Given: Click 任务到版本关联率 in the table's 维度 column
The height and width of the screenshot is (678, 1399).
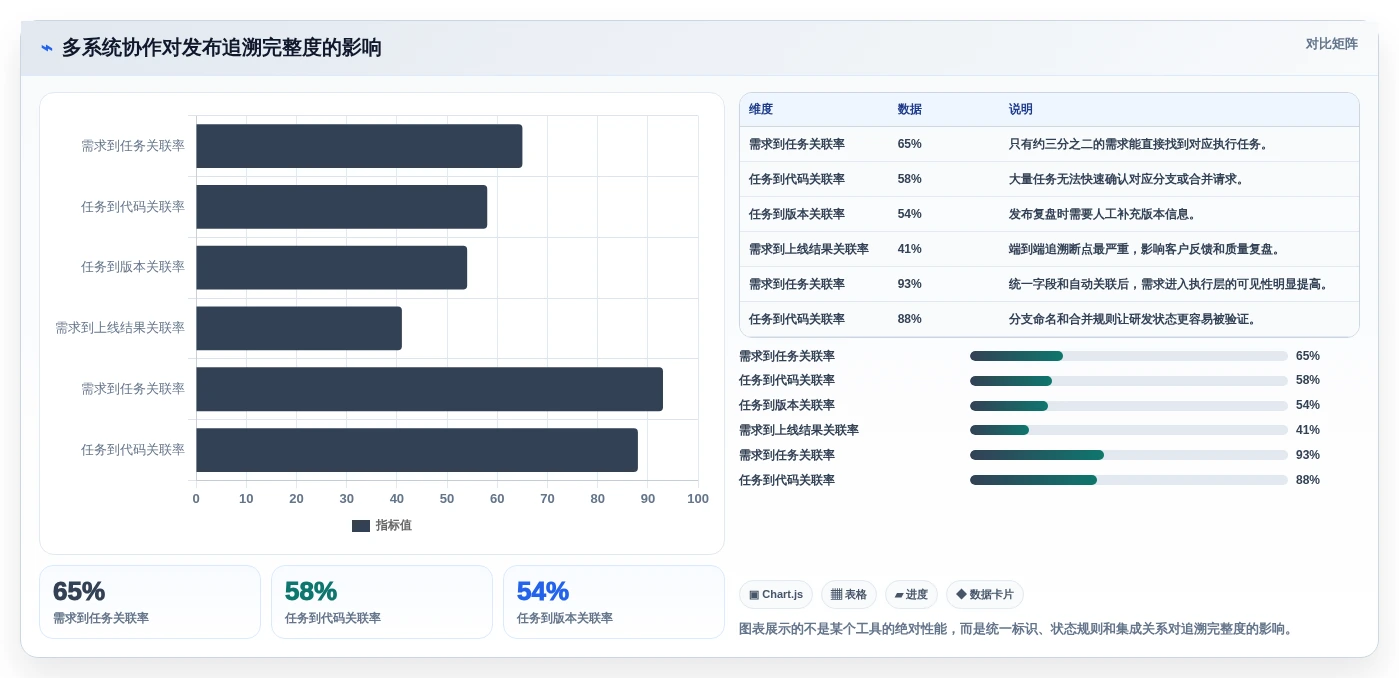Looking at the screenshot, I should point(797,214).
